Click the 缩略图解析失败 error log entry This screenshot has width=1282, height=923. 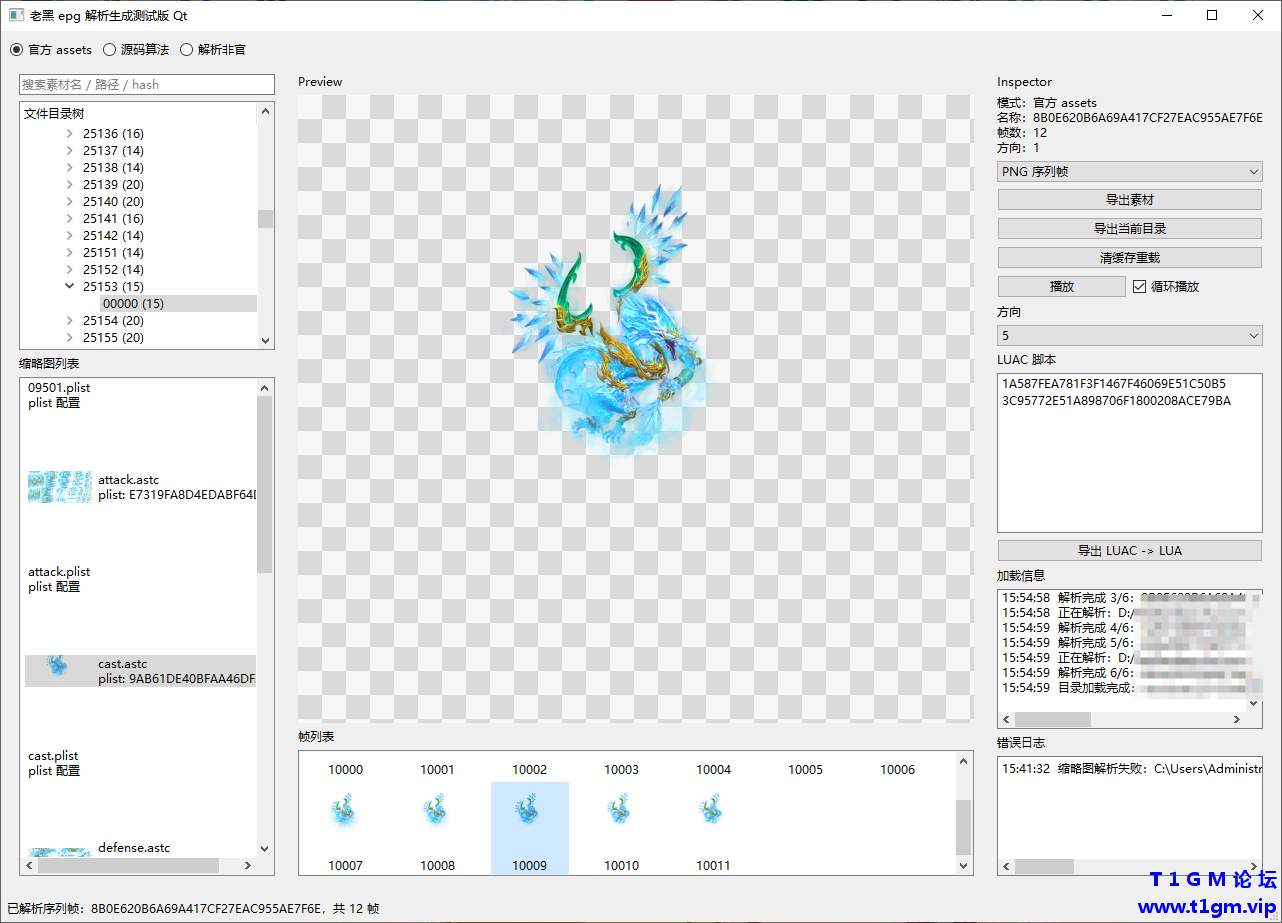[1132, 769]
